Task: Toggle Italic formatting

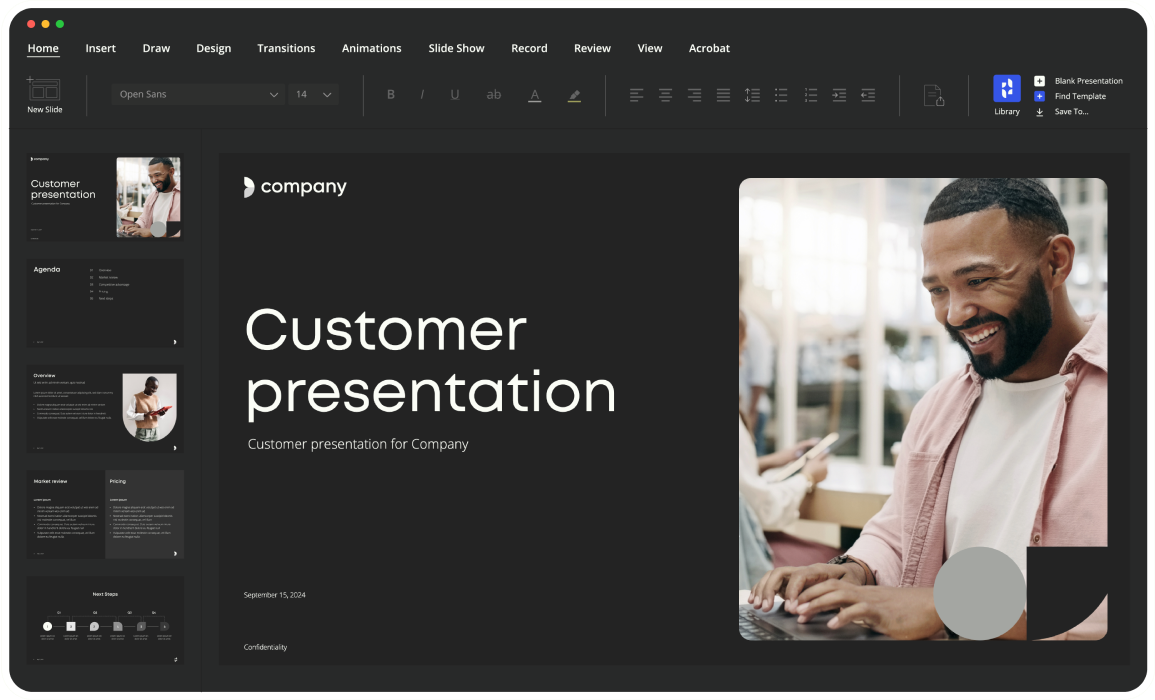Action: tap(422, 94)
